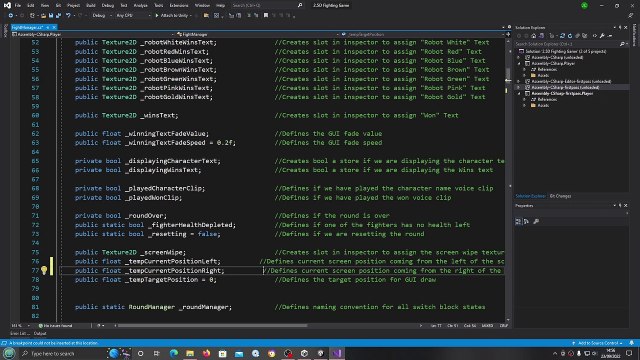
Task: Click the Open File folder toolbar icon
Action: (x=43, y=16)
